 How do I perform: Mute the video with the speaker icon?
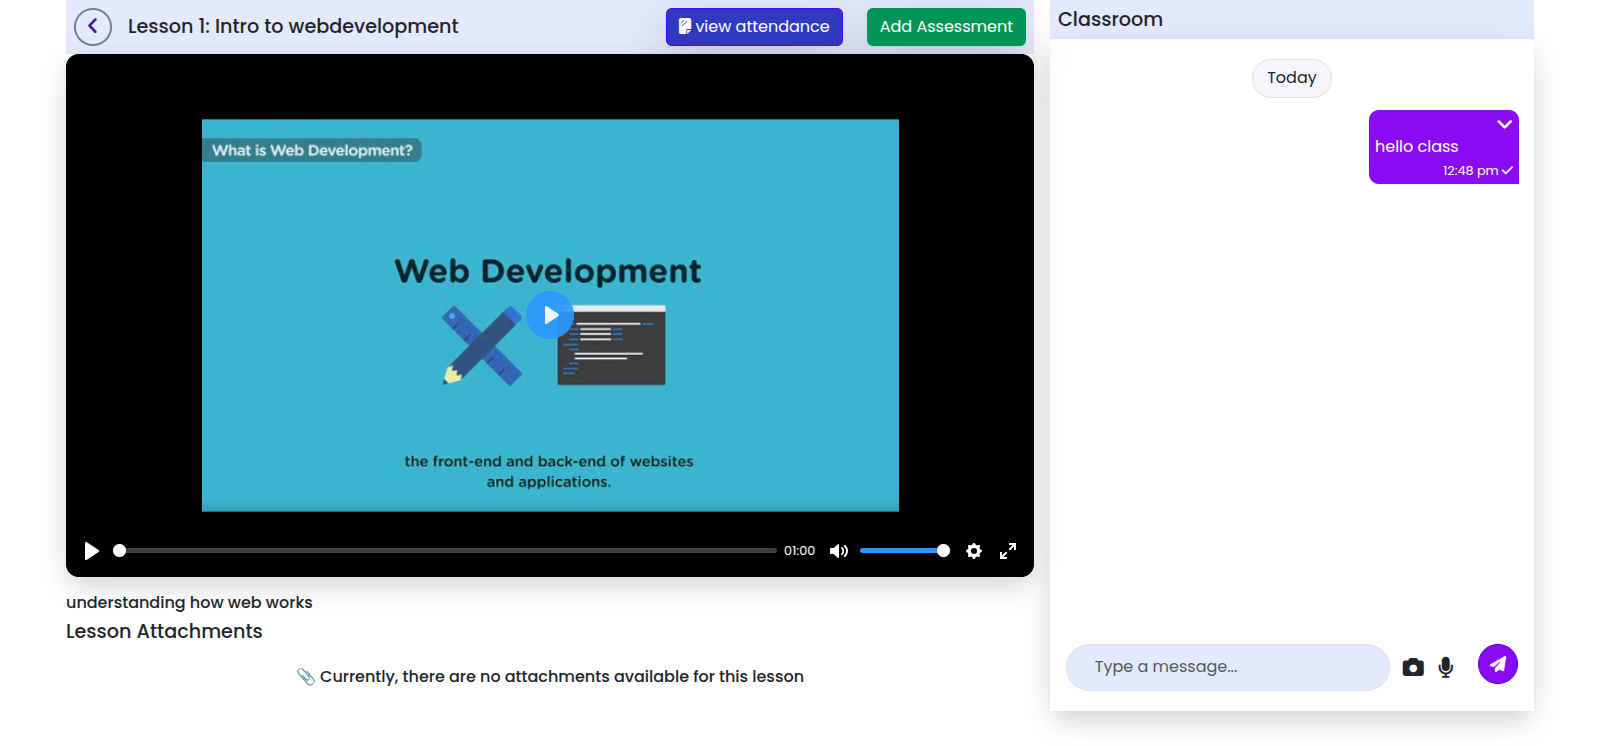pyautogui.click(x=839, y=551)
